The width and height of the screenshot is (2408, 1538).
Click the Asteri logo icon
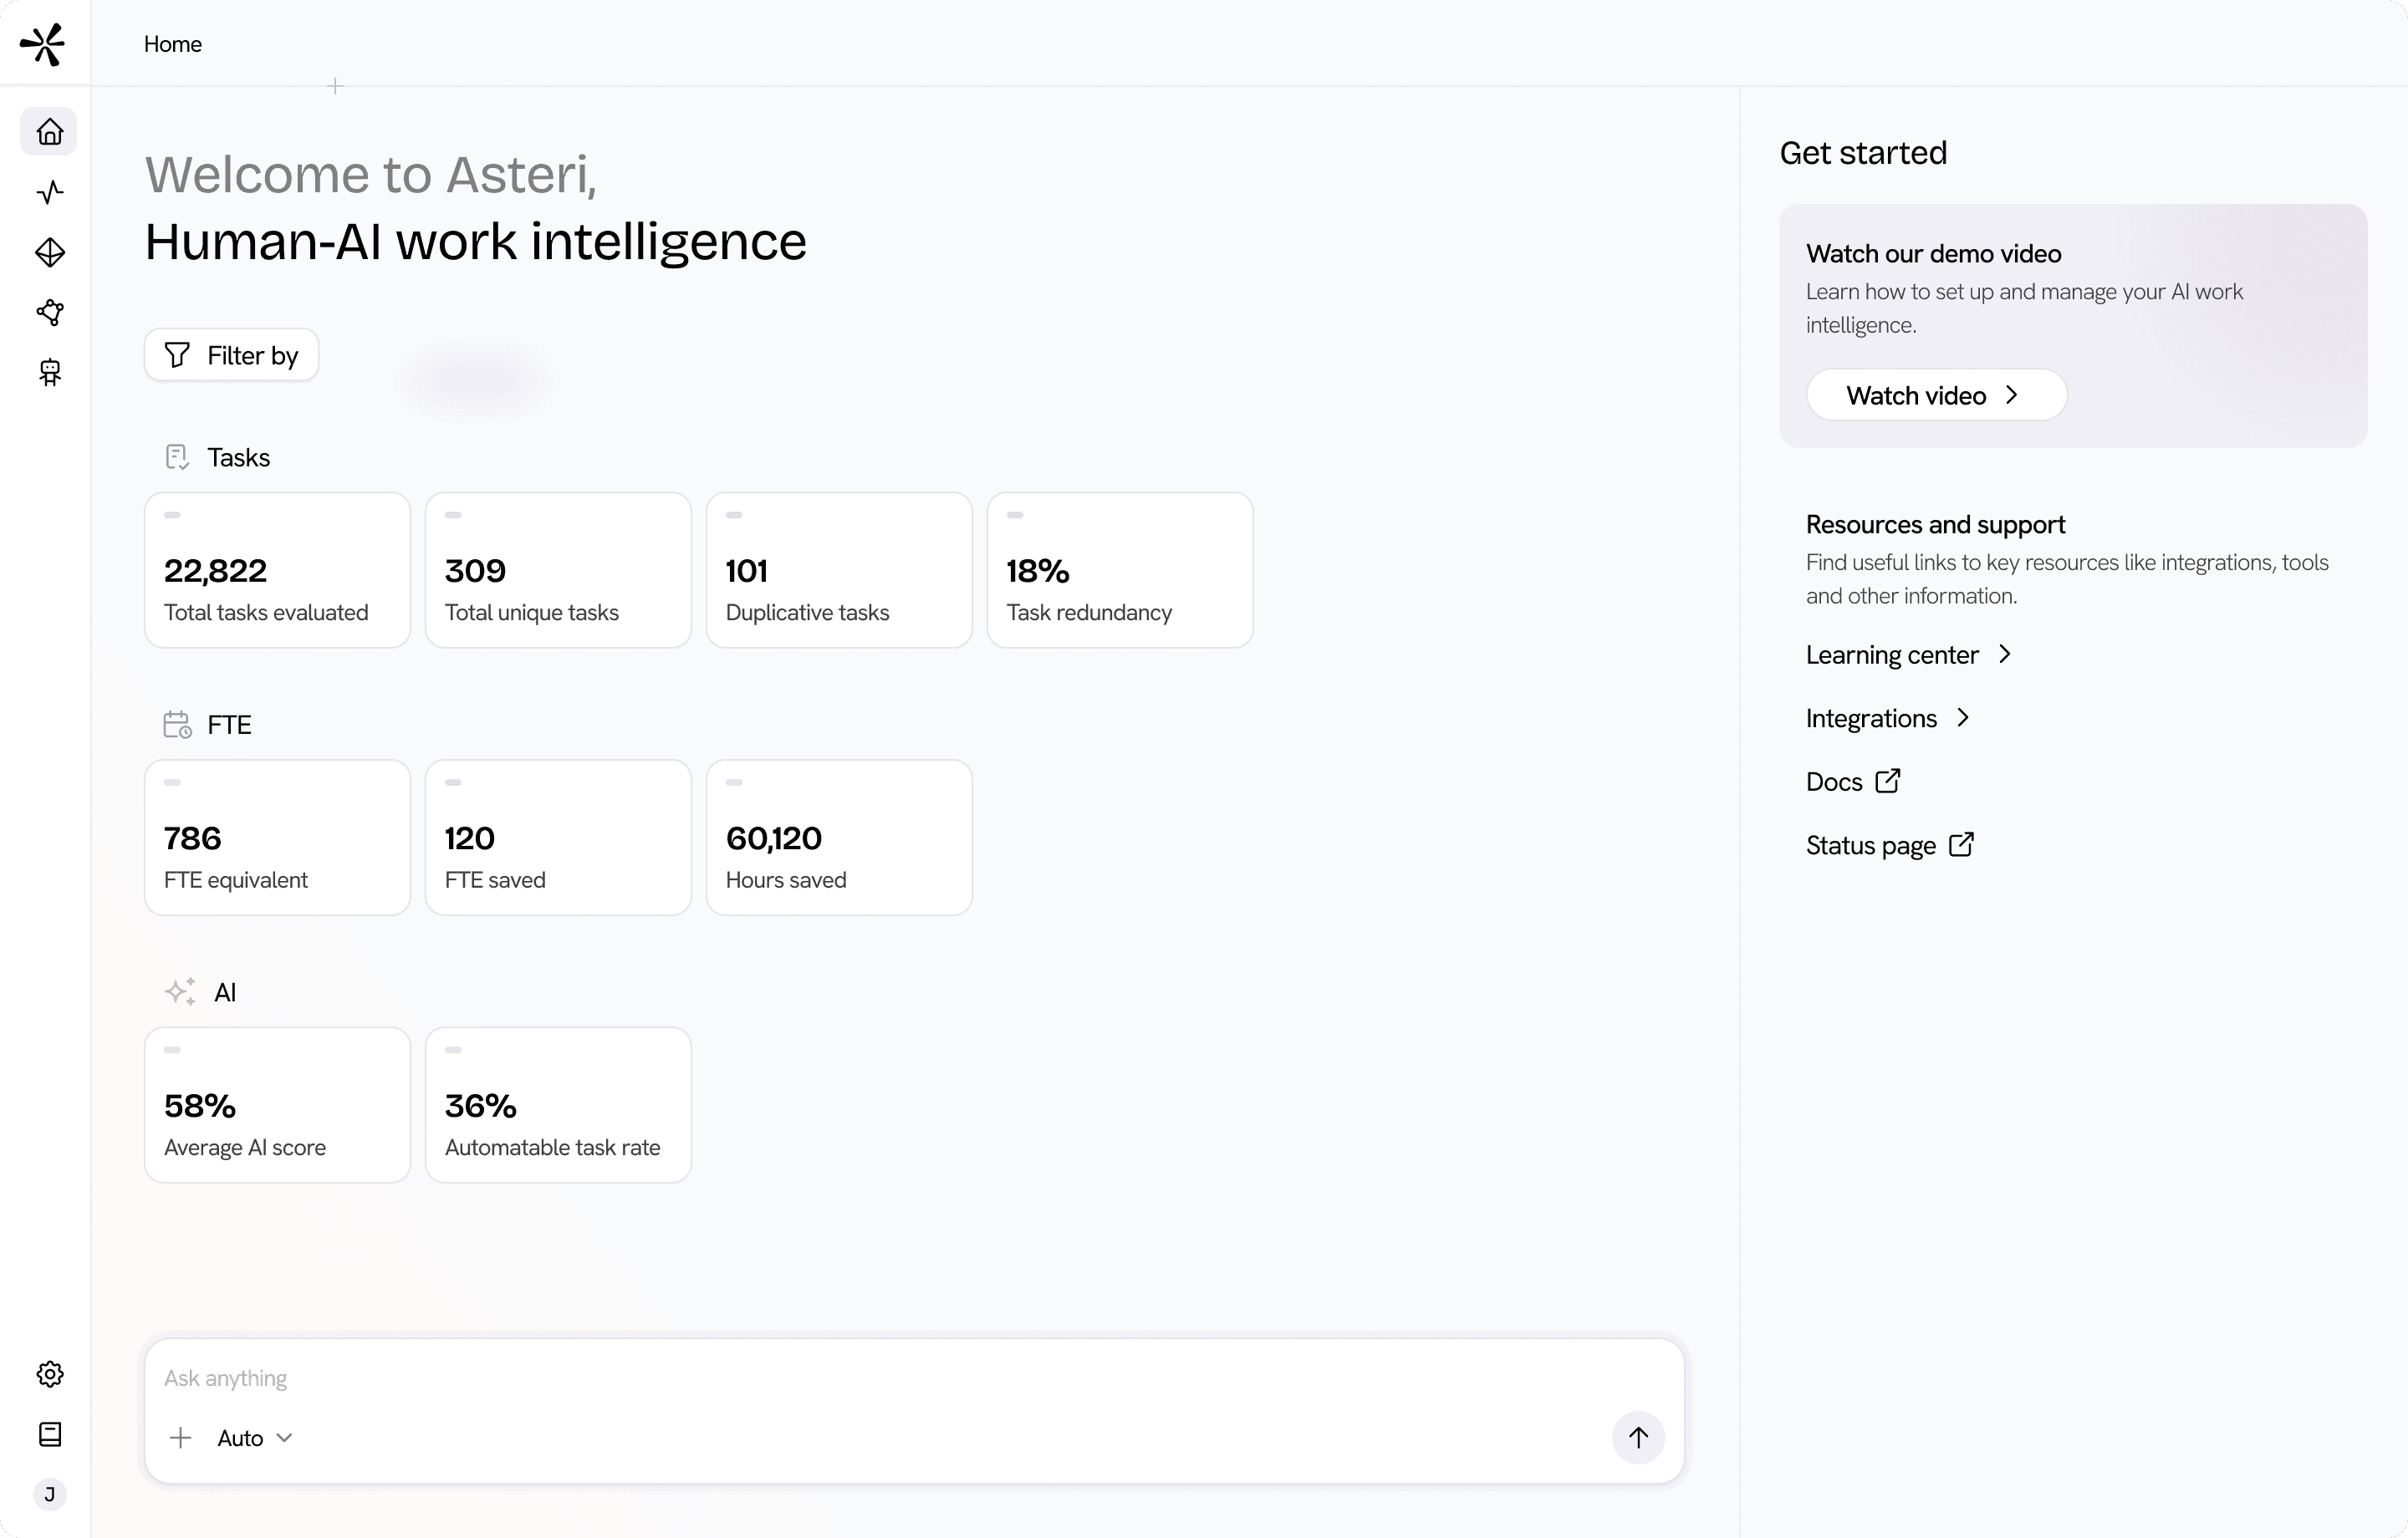click(43, 44)
